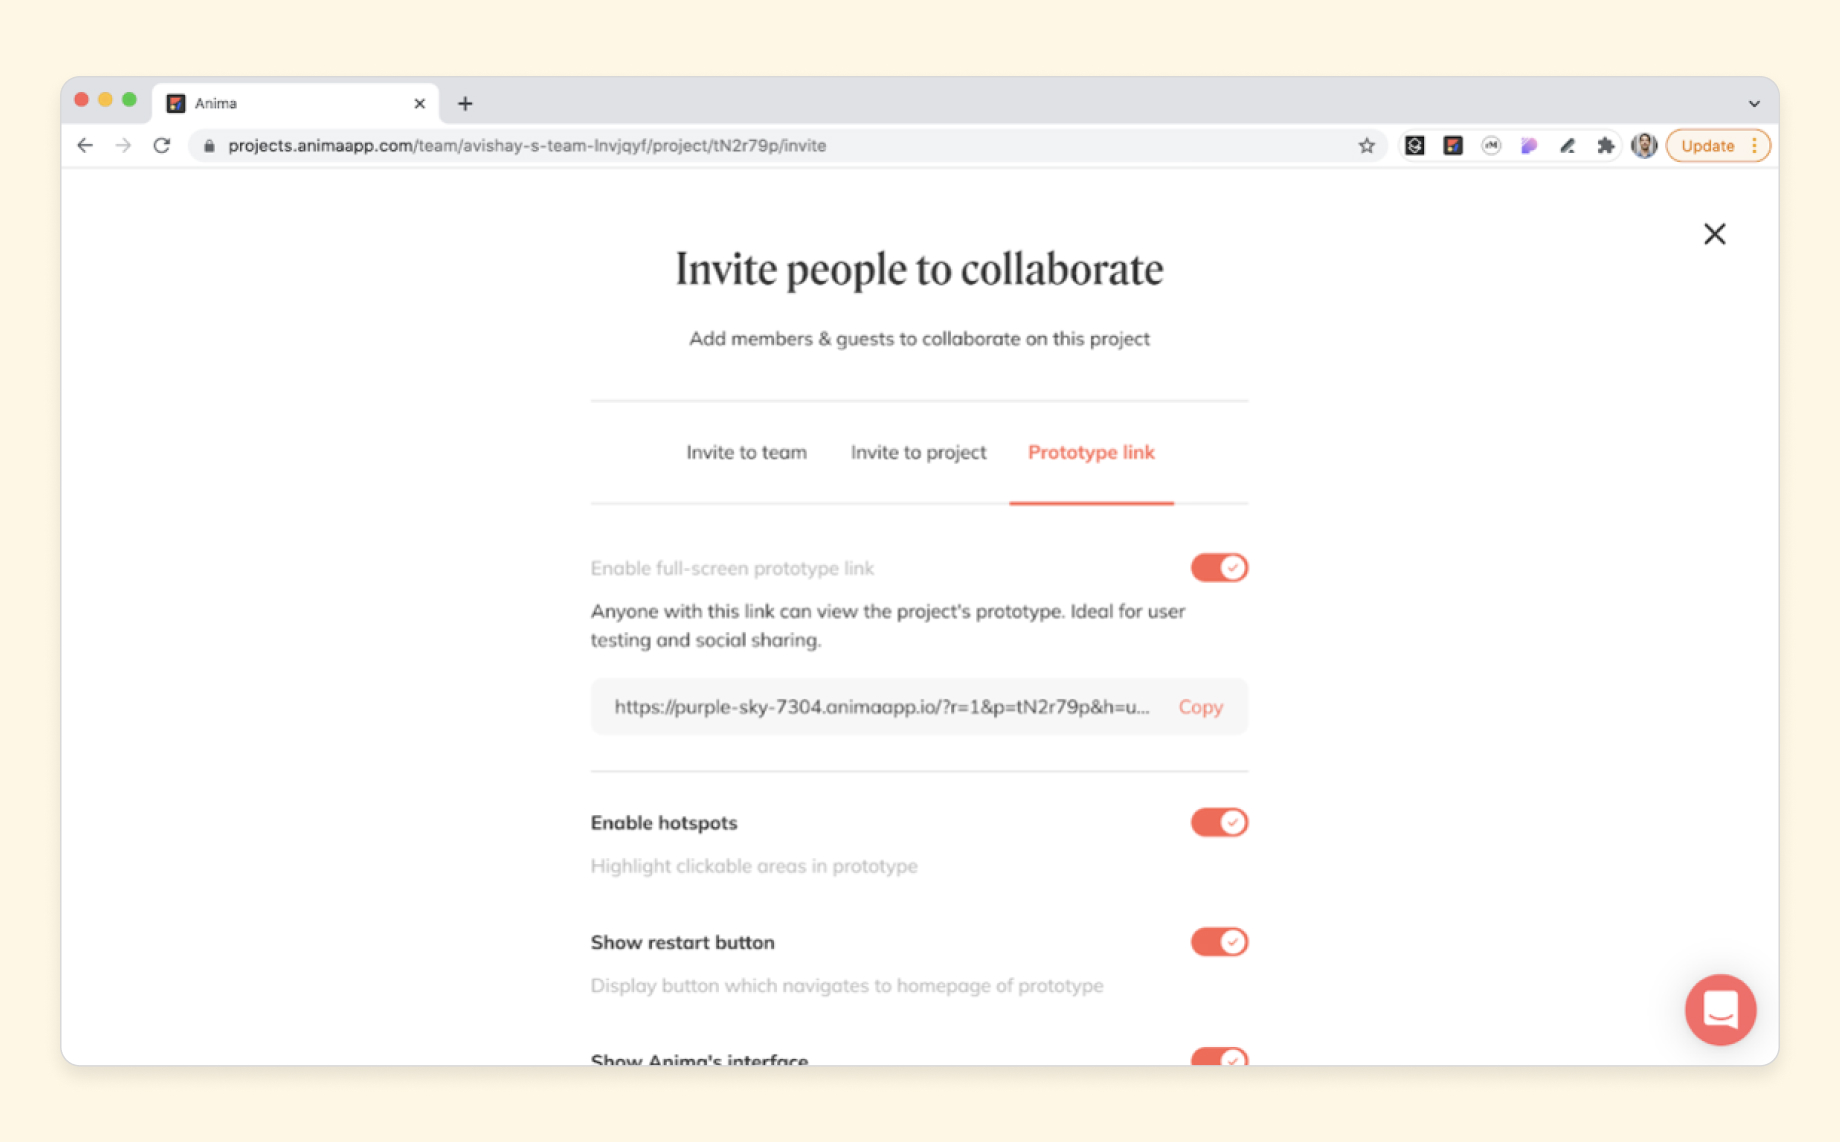Open the Intercom chat bubble
1840x1142 pixels.
pyautogui.click(x=1720, y=1009)
